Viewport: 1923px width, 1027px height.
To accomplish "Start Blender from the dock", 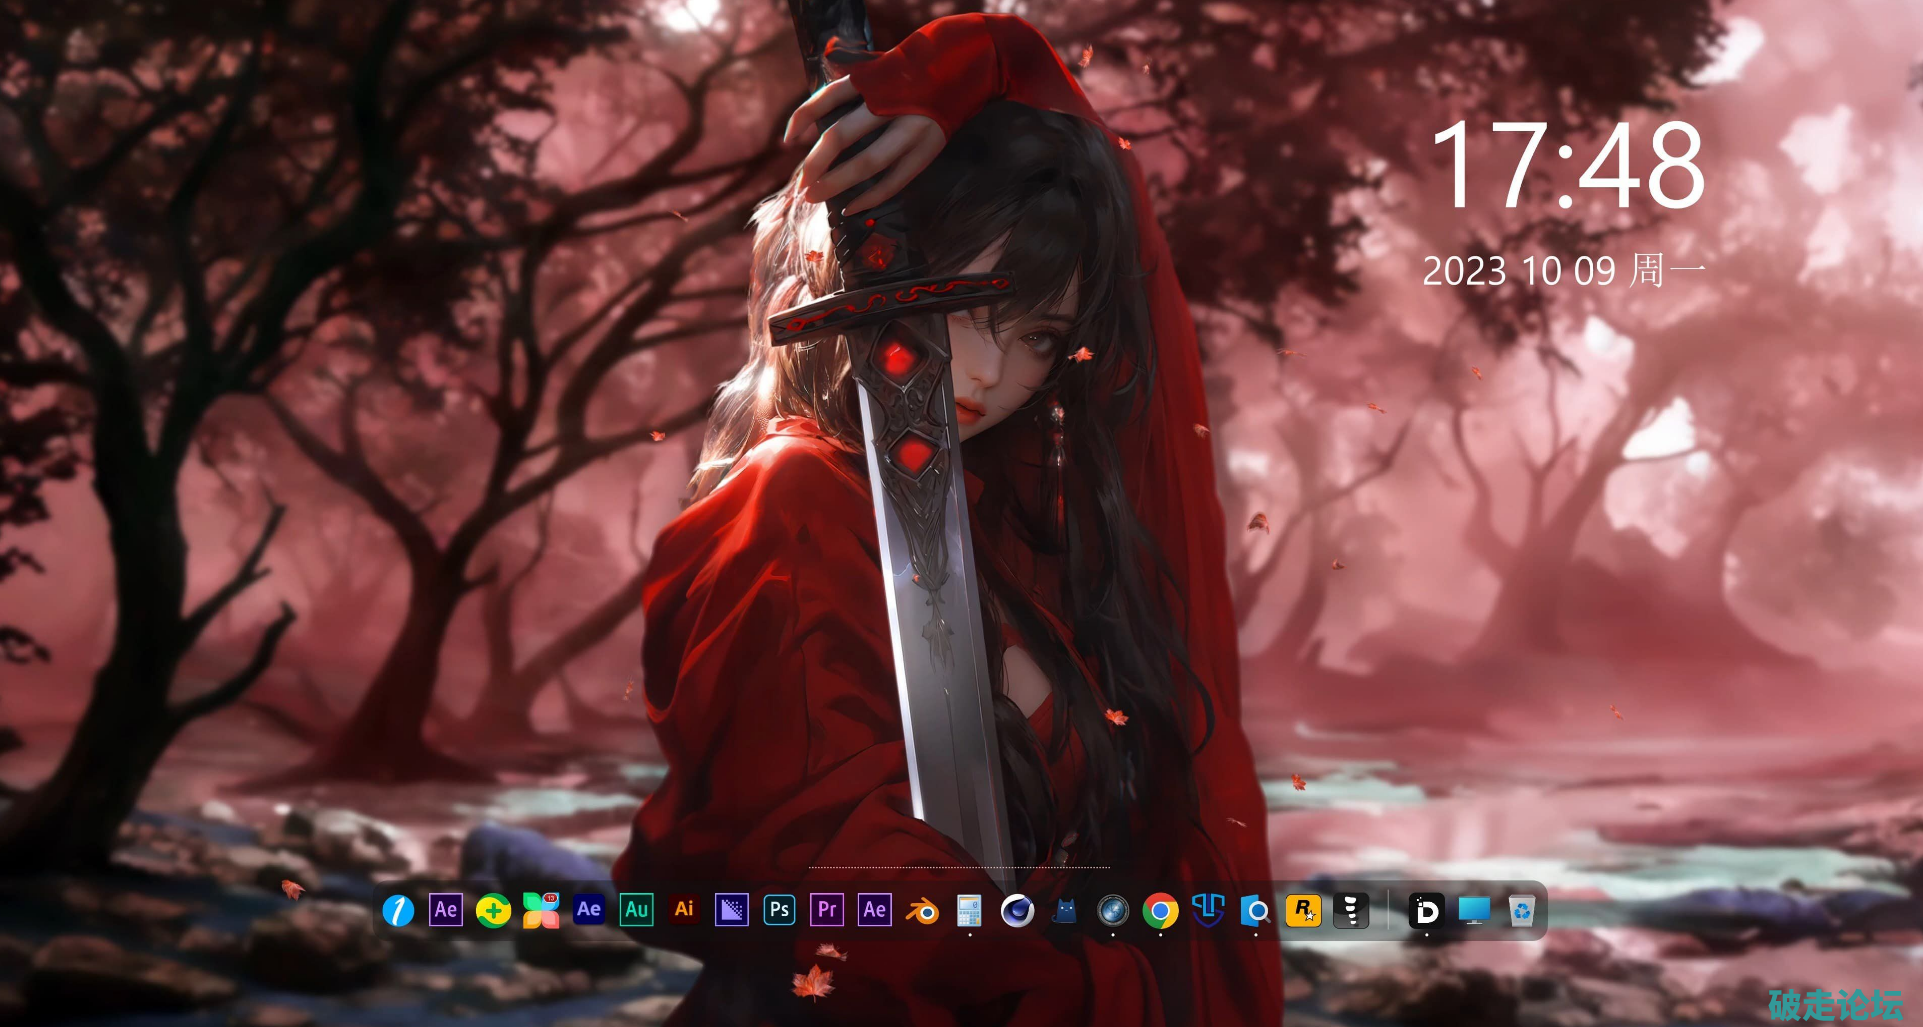I will click(x=922, y=911).
